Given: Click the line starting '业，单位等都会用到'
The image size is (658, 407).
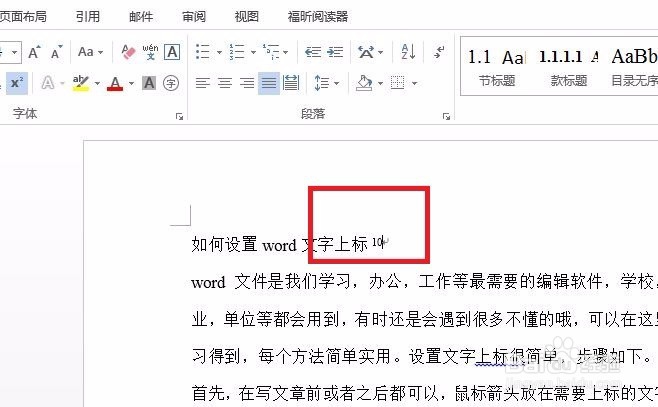Looking at the screenshot, I should (424, 319).
